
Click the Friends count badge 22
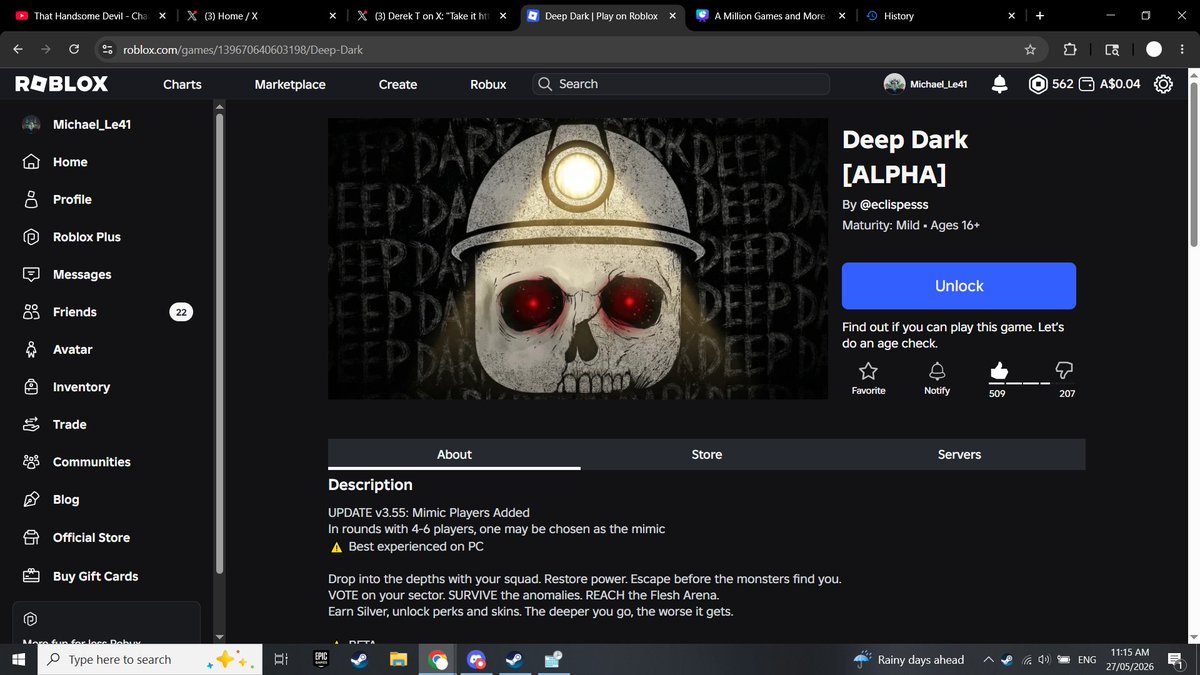[181, 312]
